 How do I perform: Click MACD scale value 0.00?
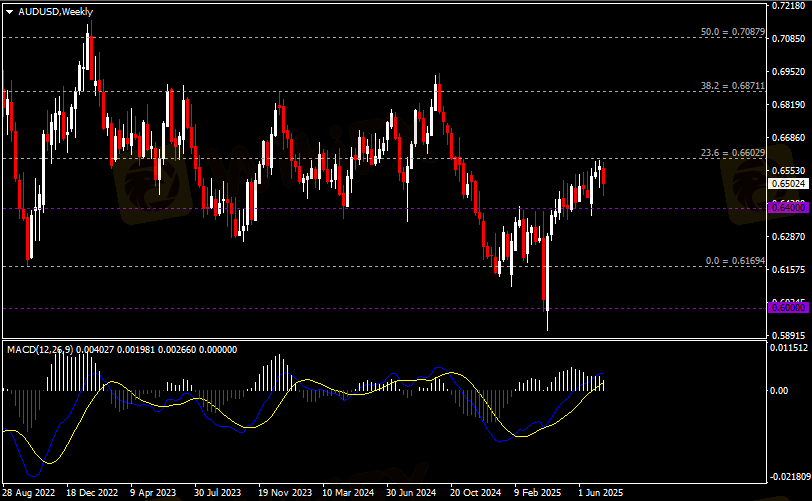(x=778, y=391)
